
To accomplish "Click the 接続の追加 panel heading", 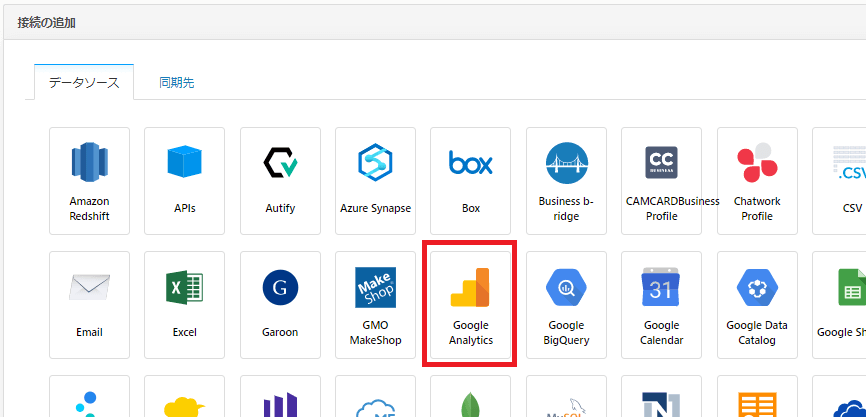I will (46, 23).
